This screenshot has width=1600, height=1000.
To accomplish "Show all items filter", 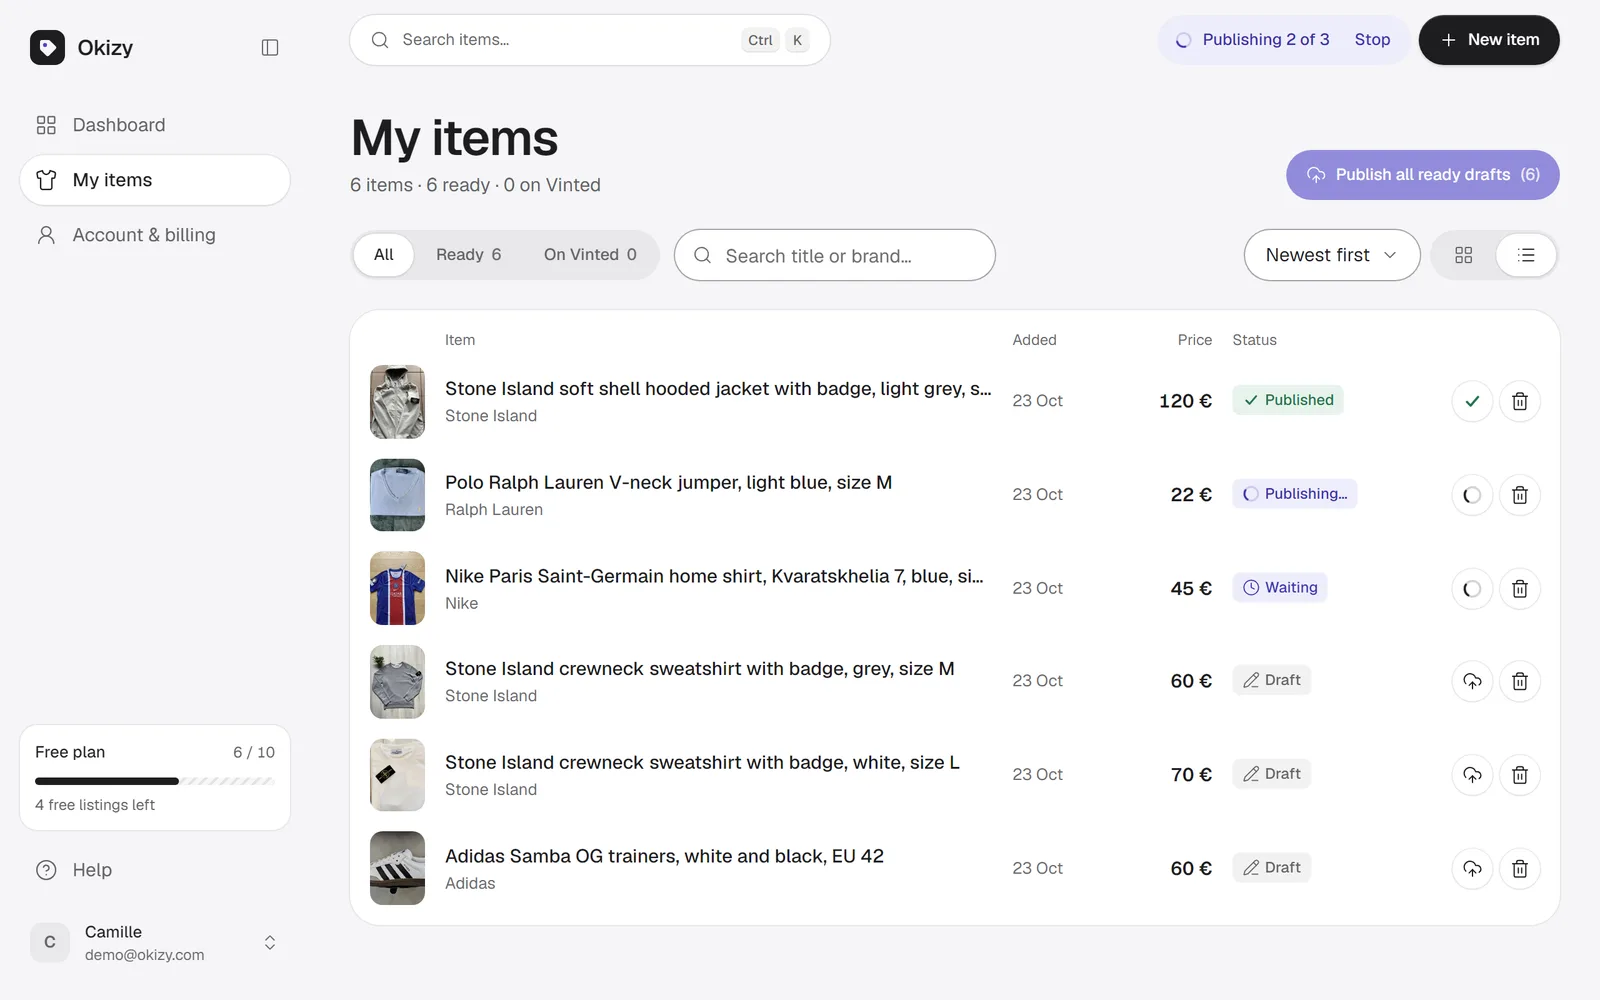I will [384, 255].
